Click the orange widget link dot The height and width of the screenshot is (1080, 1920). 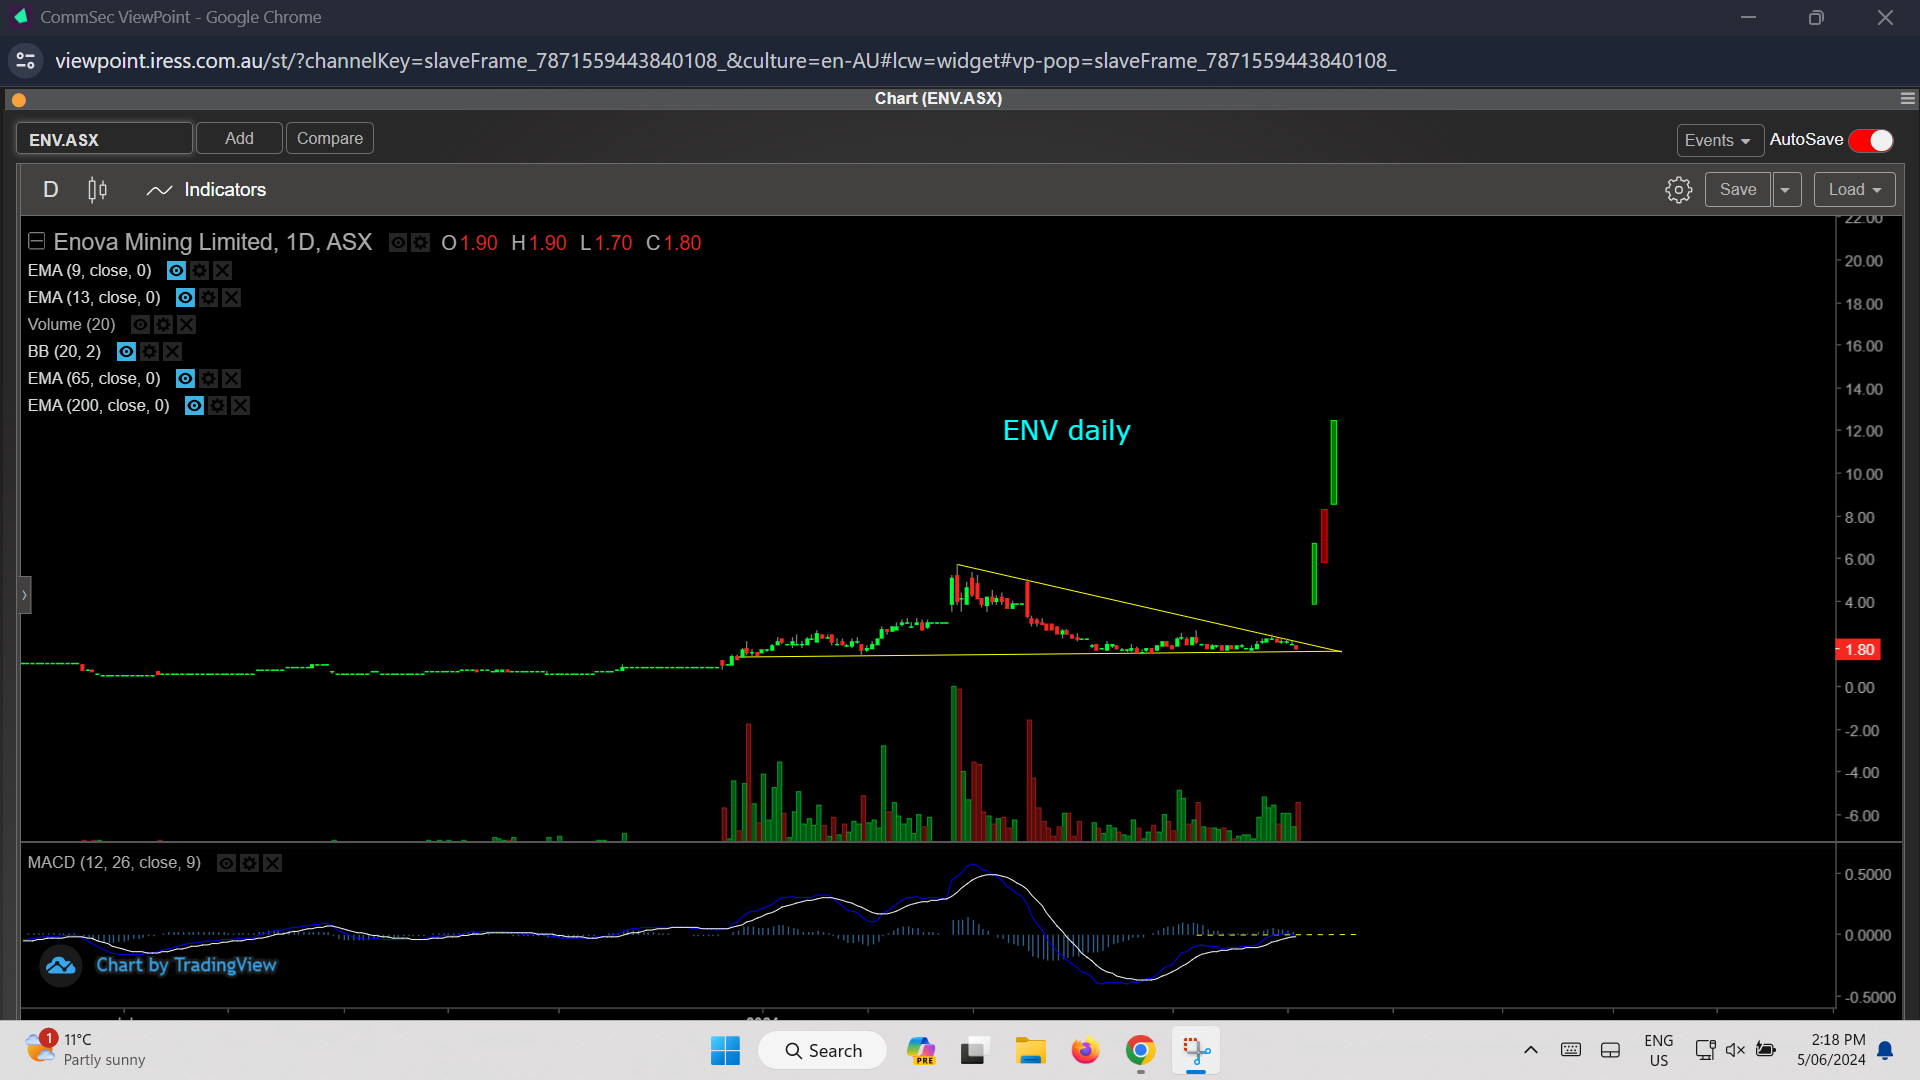point(19,100)
